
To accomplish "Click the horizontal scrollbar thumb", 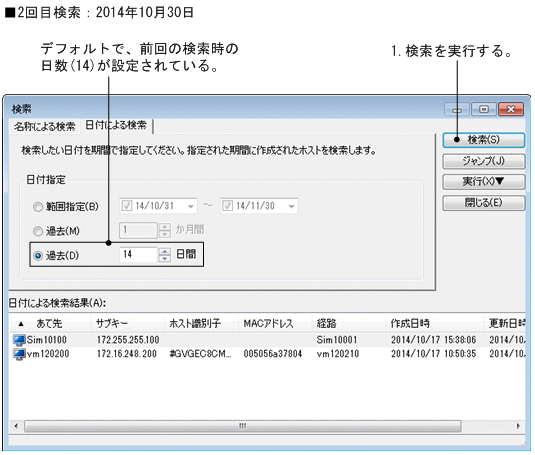I will 243,426.
